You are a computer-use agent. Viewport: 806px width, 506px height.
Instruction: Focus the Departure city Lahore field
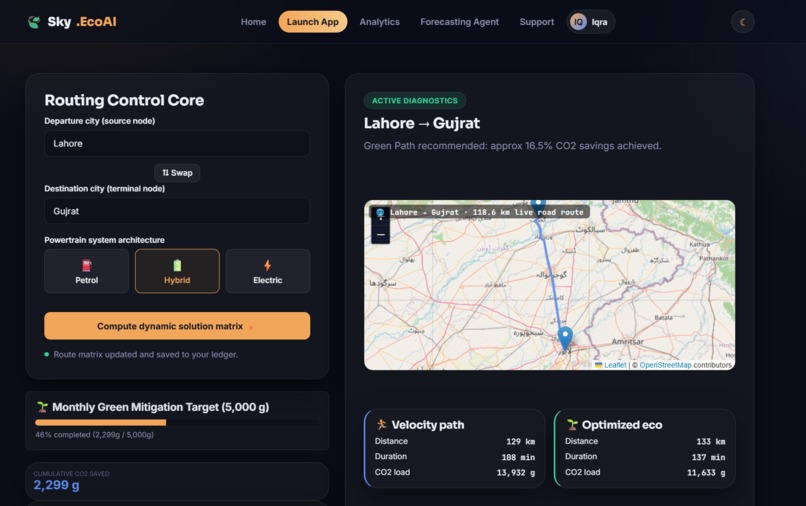[x=177, y=143]
